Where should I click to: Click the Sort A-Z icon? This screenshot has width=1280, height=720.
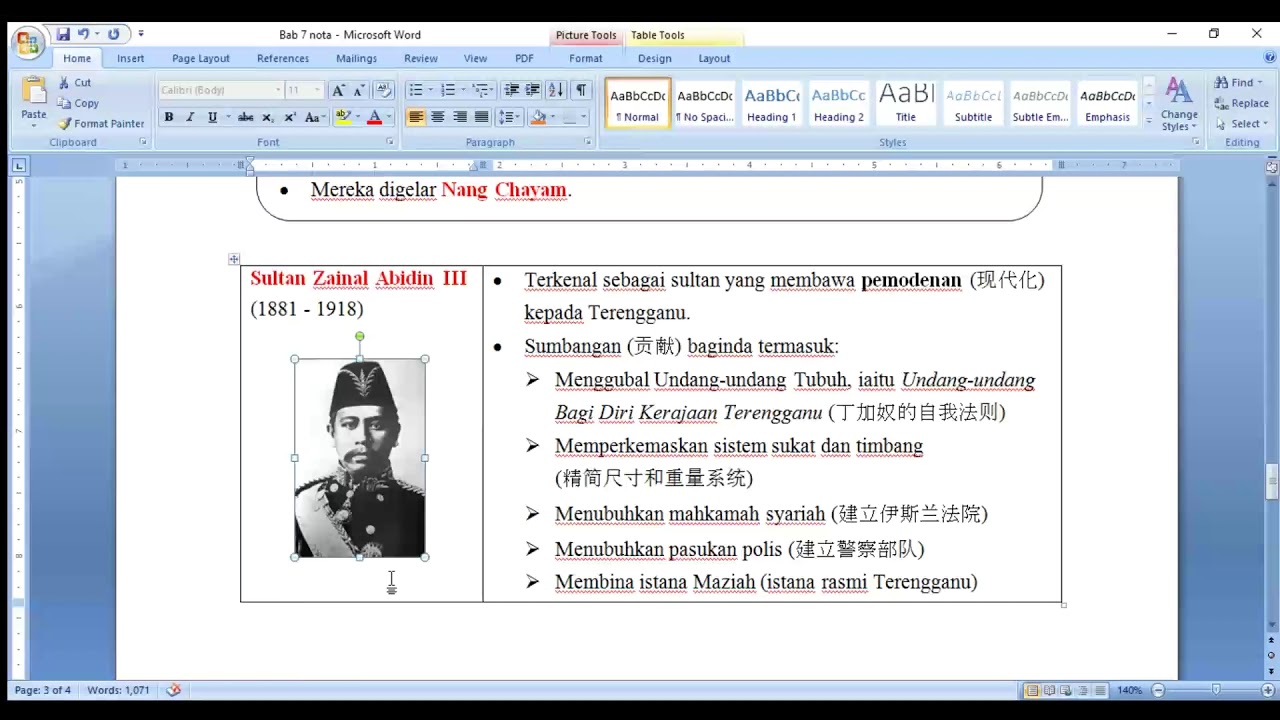pyautogui.click(x=557, y=90)
